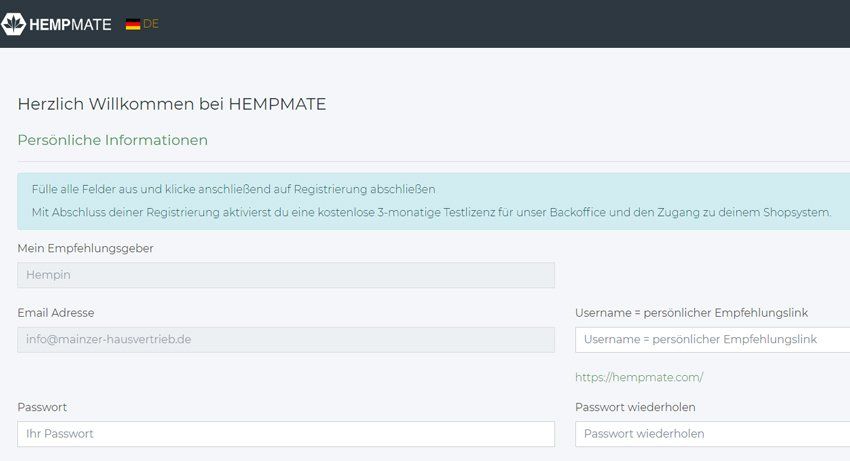This screenshot has width=850, height=461.
Task: Focus the Username input field
Action: click(712, 340)
